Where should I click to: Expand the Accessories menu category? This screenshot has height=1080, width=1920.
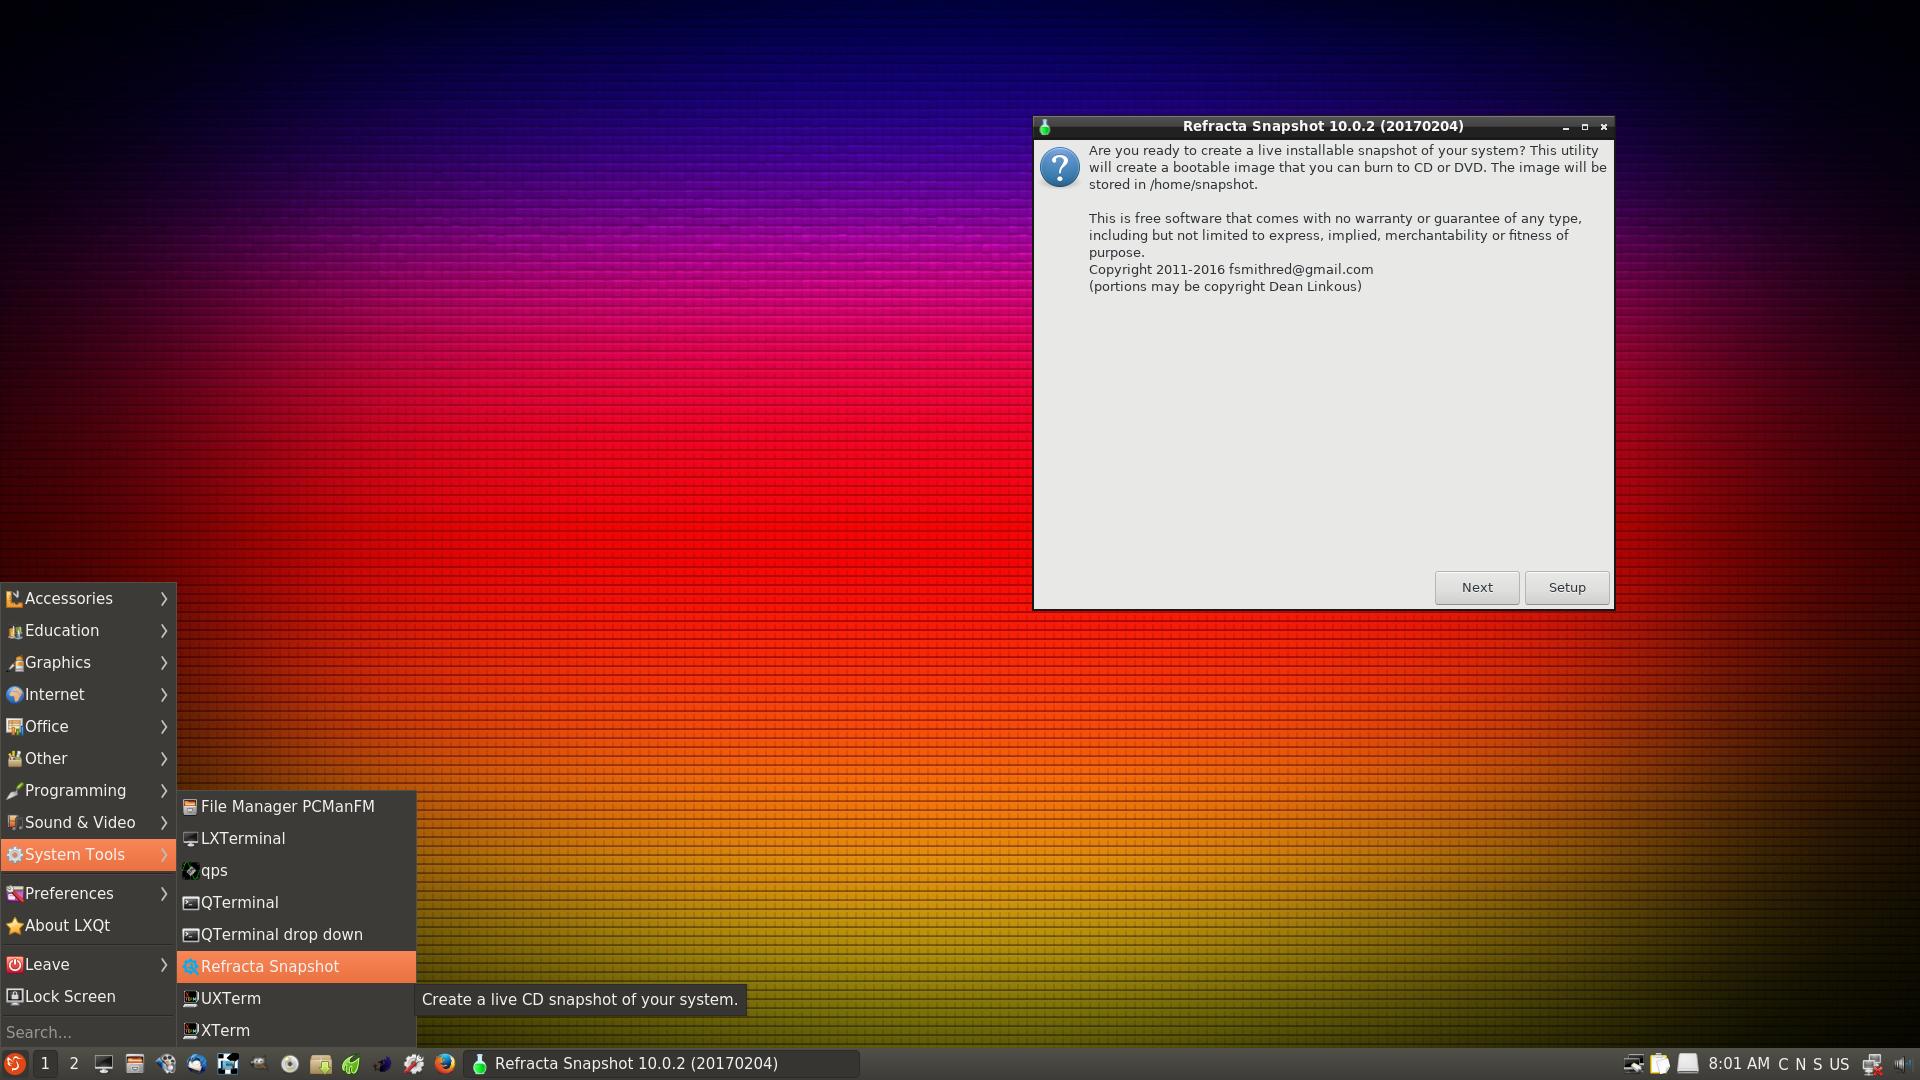(88, 599)
